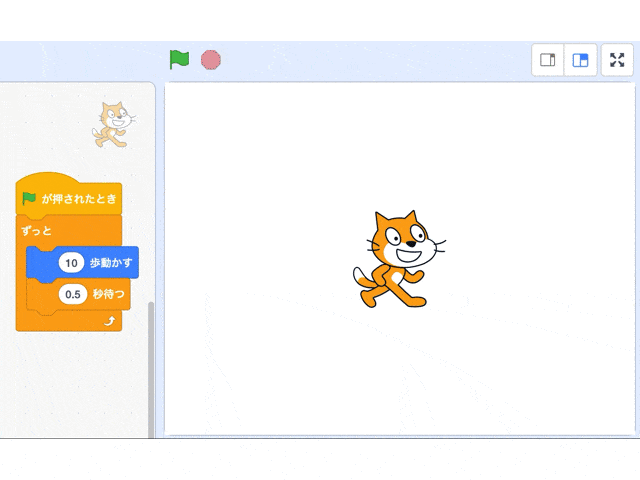
Task: Click the faded cat sprite watermark in the code area
Action: [x=113, y=124]
